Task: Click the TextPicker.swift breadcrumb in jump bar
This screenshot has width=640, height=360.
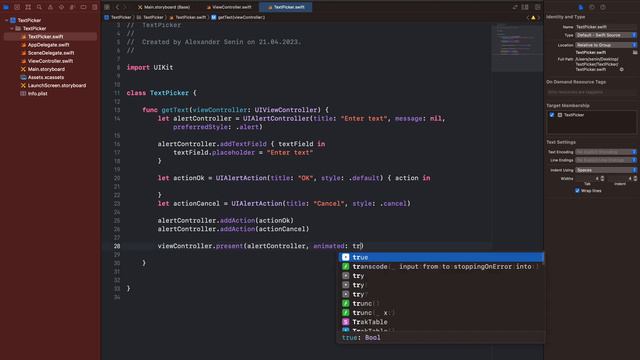Action: coord(187,18)
